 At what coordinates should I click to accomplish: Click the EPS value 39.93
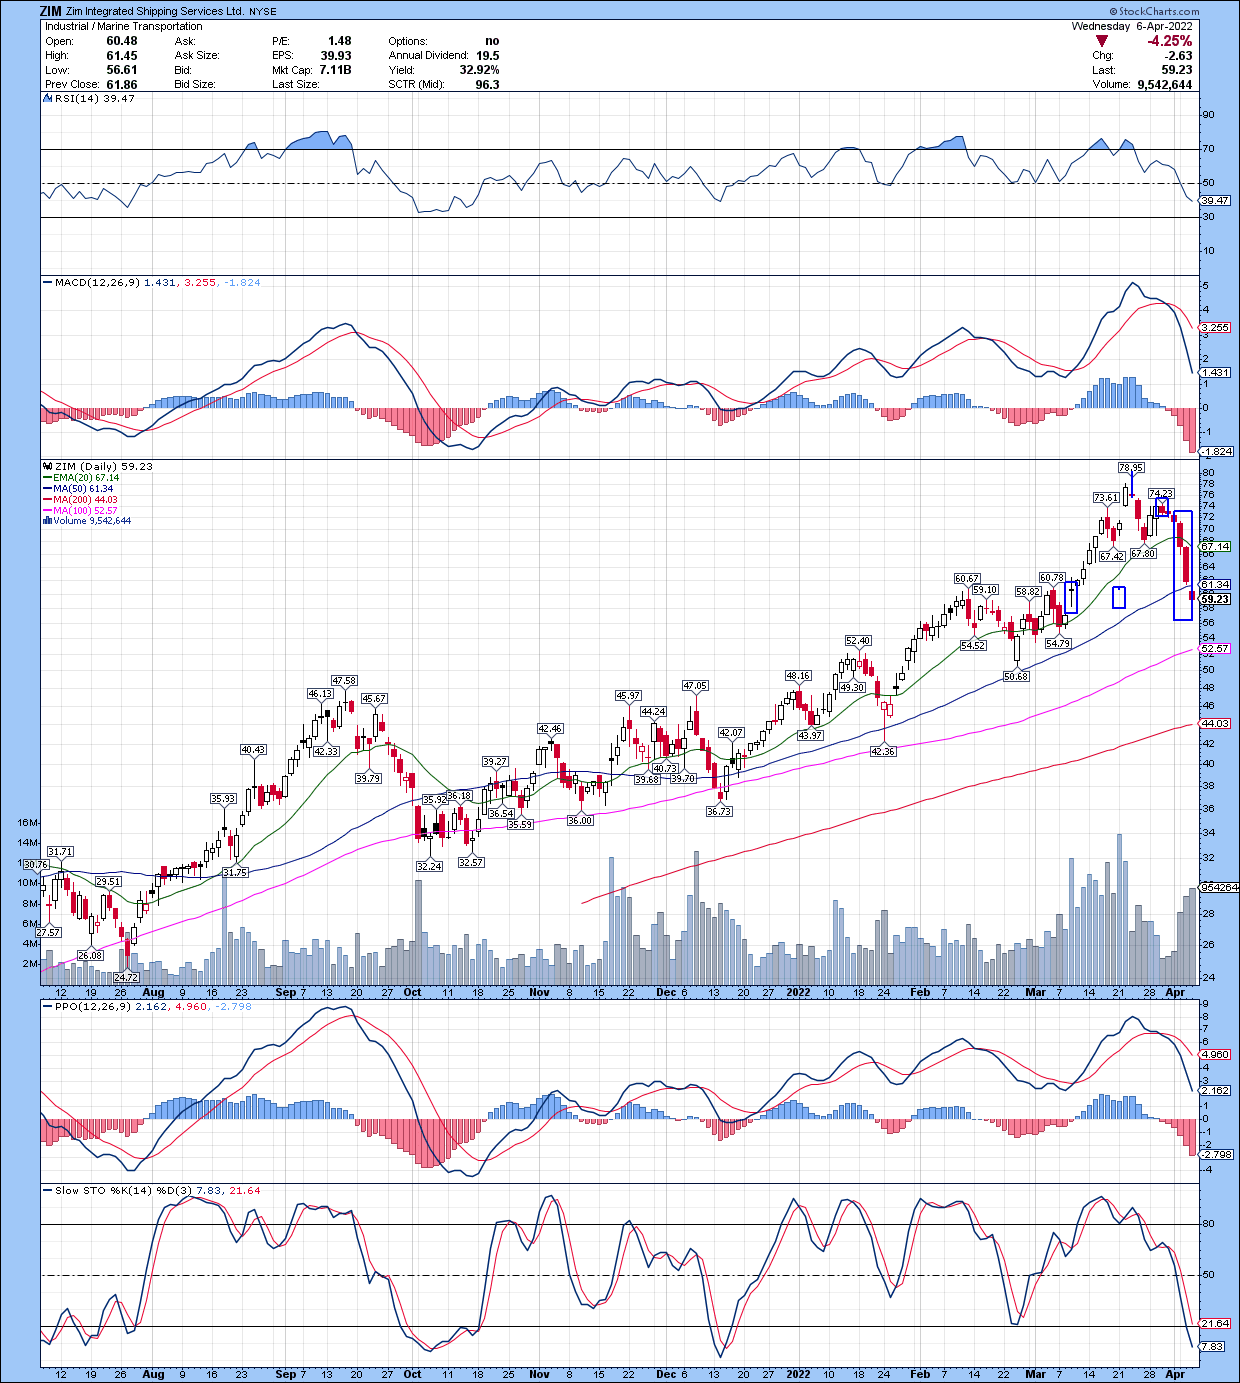click(336, 56)
